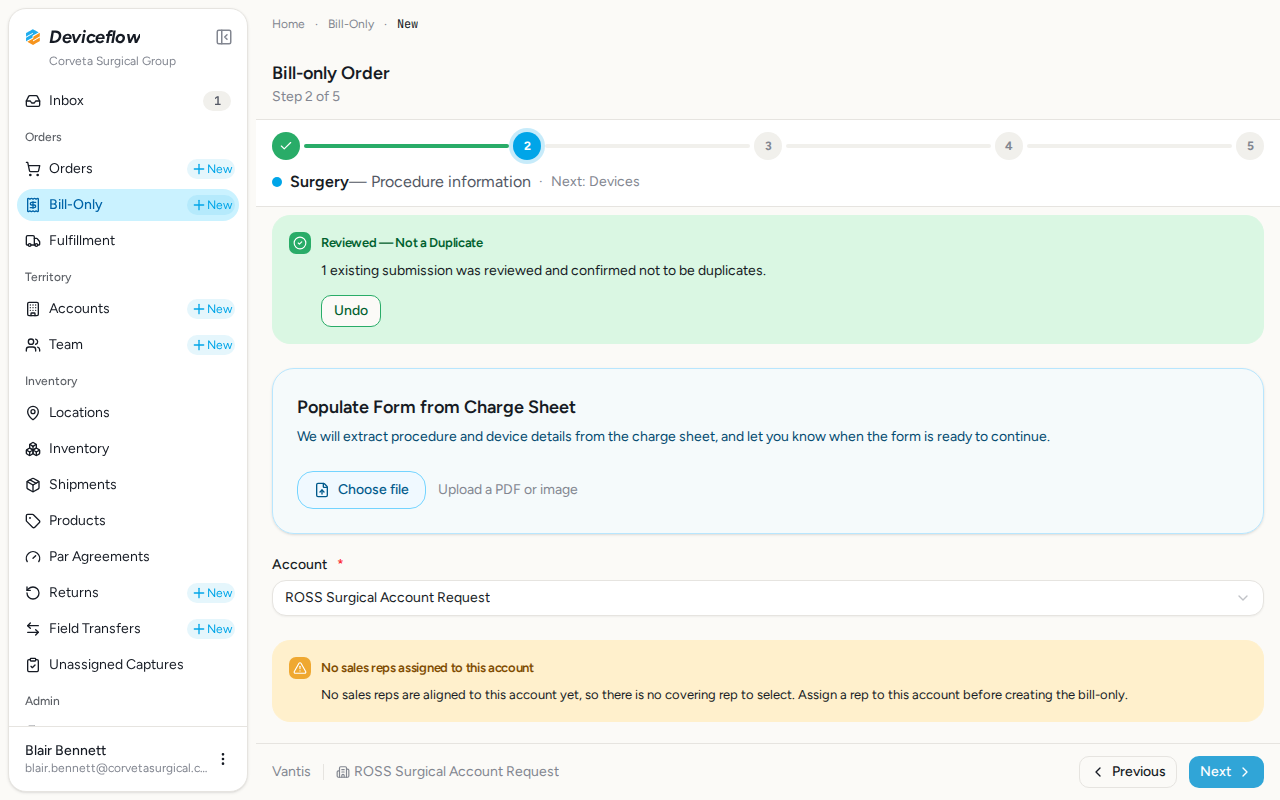This screenshot has width=1280, height=800.
Task: Click the Orders shopping cart icon
Action: point(33,169)
